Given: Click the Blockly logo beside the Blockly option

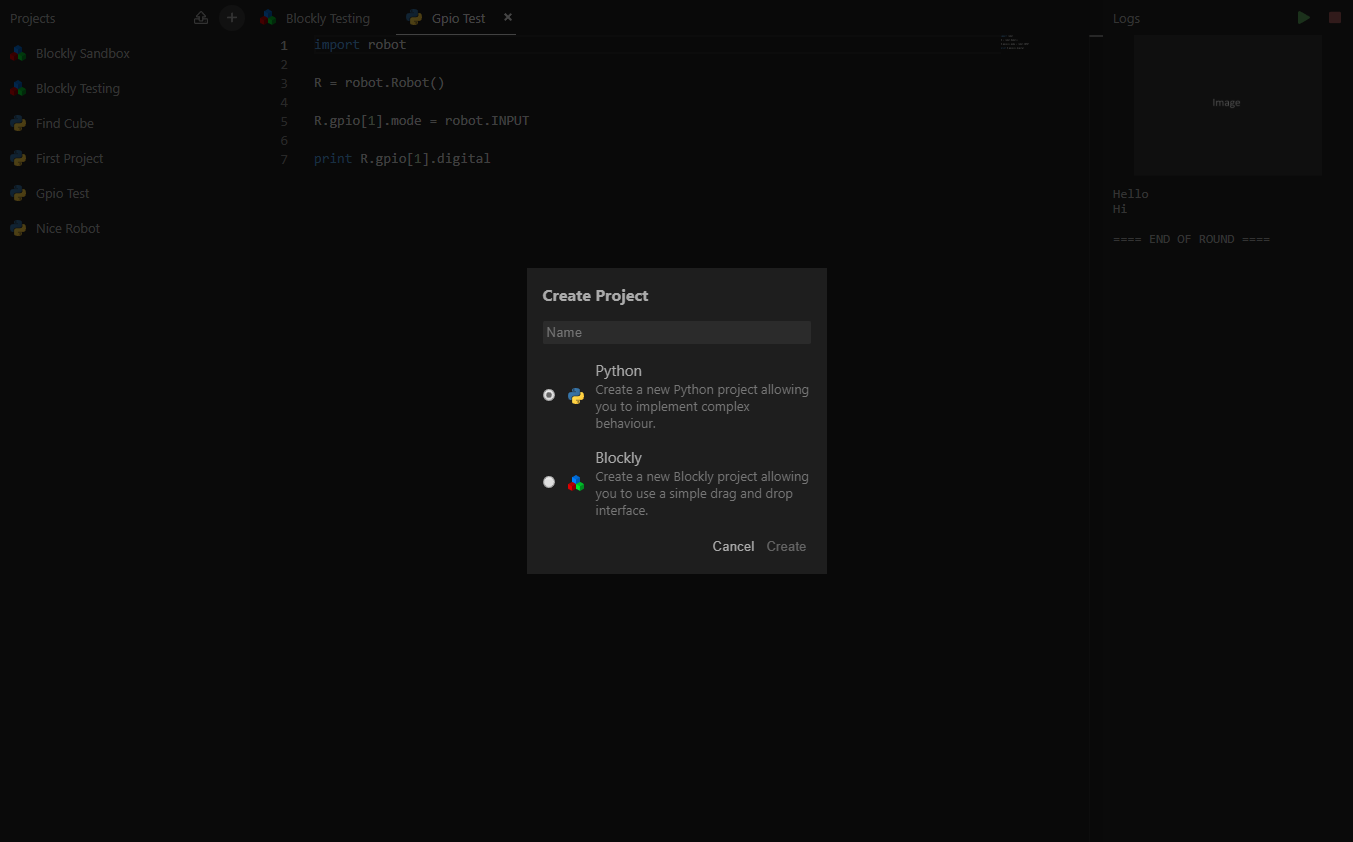Looking at the screenshot, I should coord(576,483).
